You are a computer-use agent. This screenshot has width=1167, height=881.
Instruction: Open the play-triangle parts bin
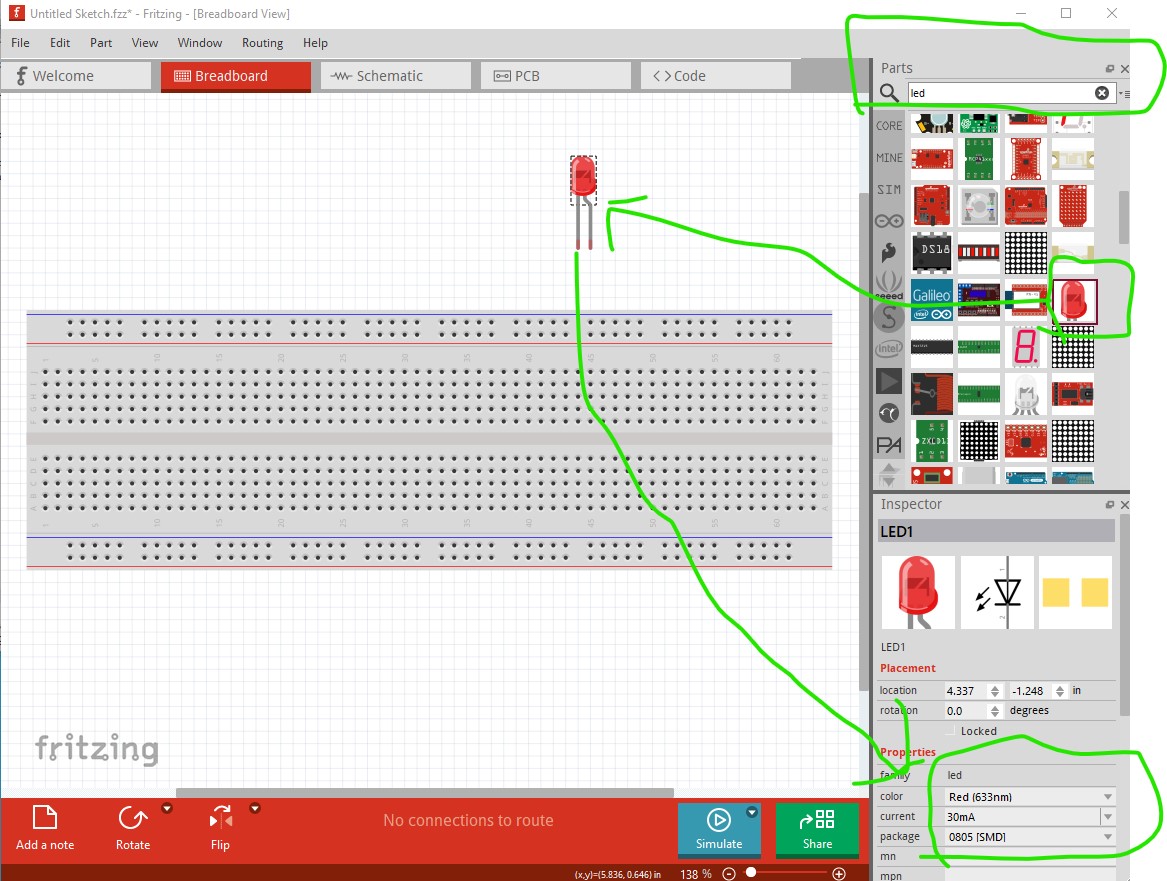click(889, 382)
